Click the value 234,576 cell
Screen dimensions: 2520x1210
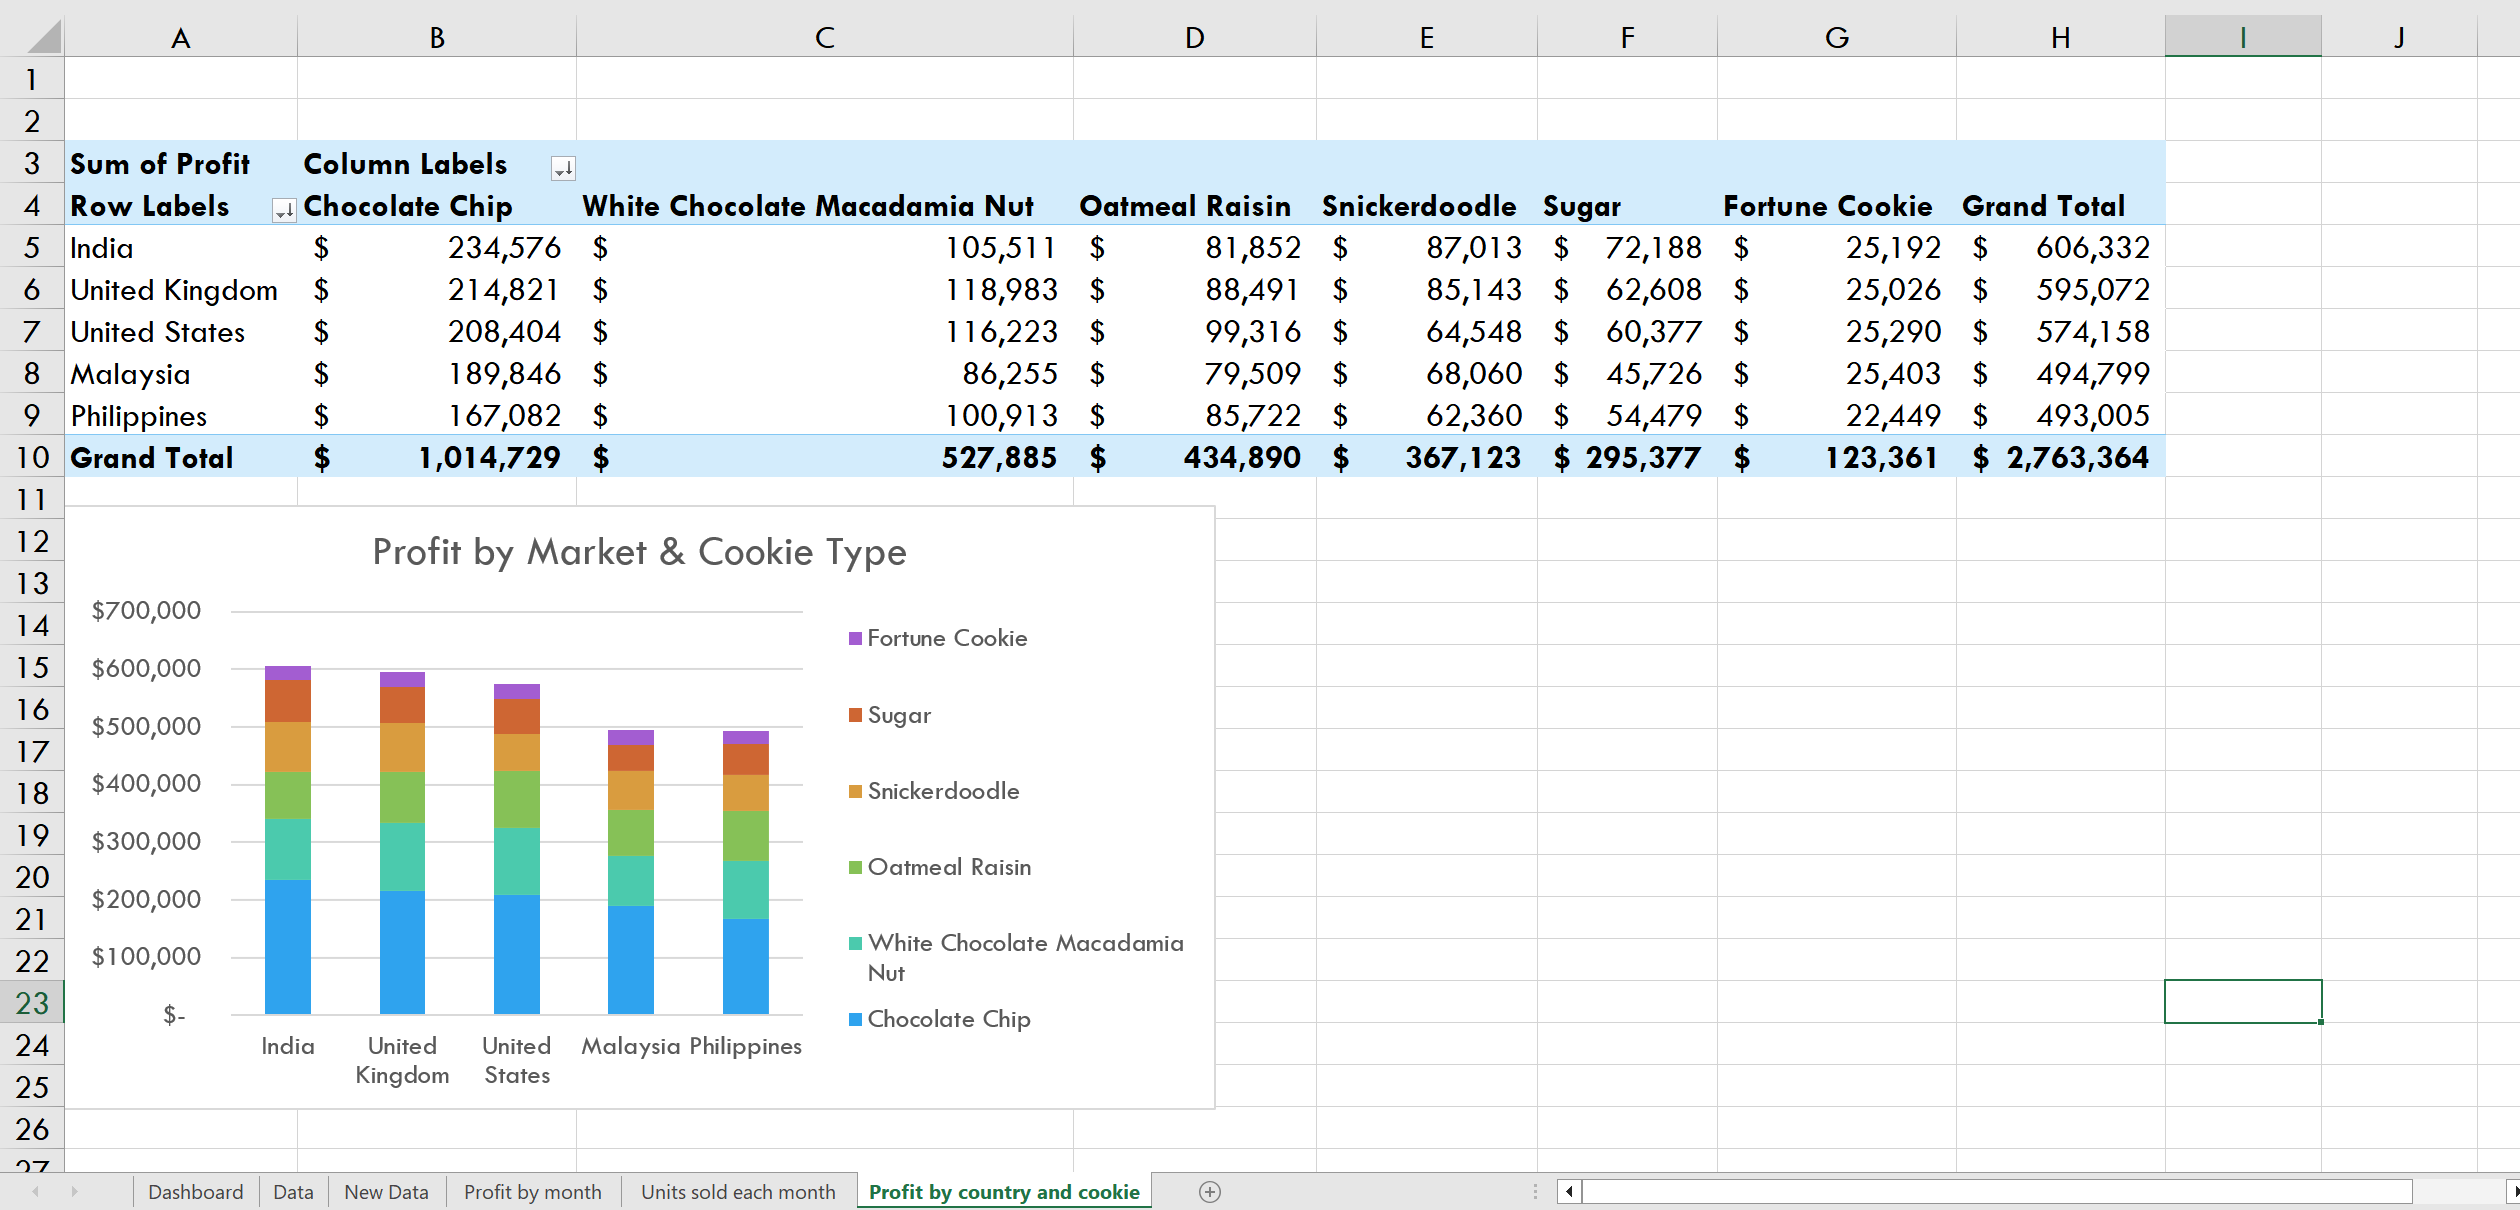coord(437,247)
